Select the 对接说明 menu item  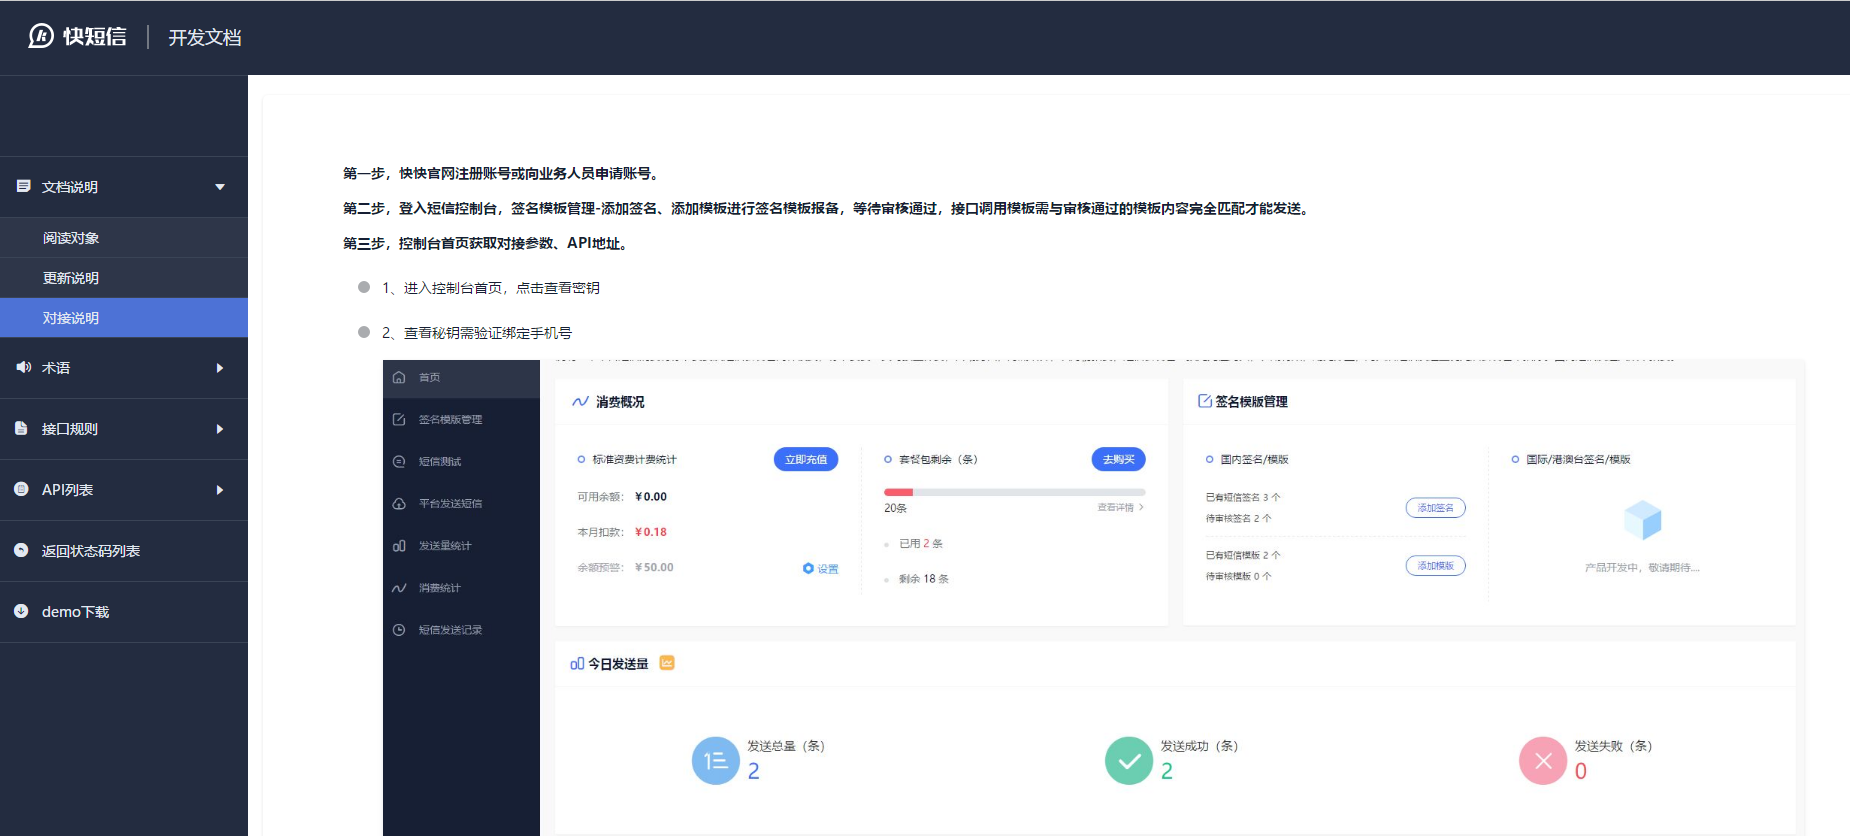point(71,318)
